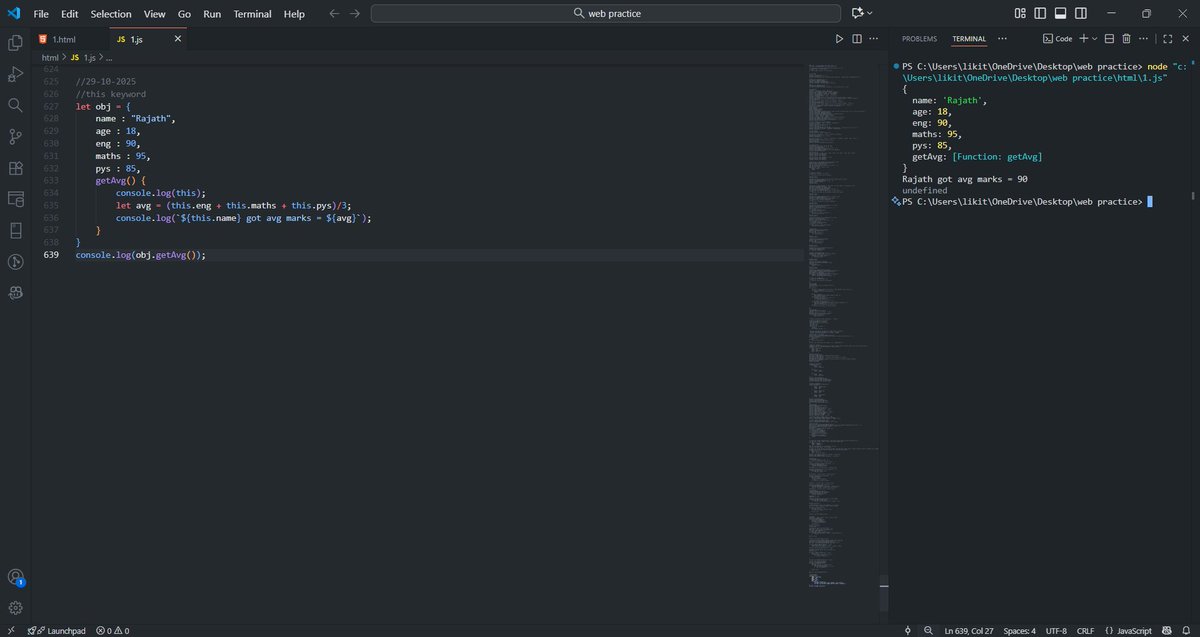Change indentation via Spaces: 4
This screenshot has width=1200, height=637.
(1019, 630)
